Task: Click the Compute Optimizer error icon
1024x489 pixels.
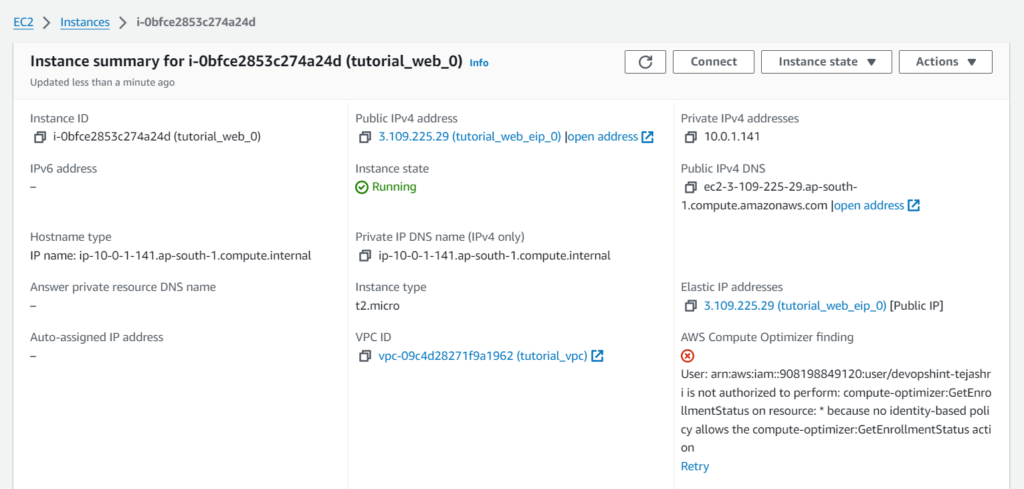Action: coord(688,356)
